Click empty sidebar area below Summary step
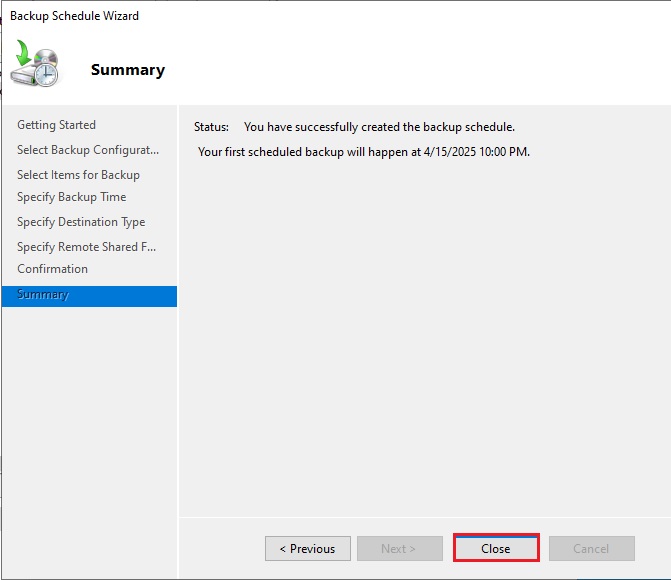 88,420
